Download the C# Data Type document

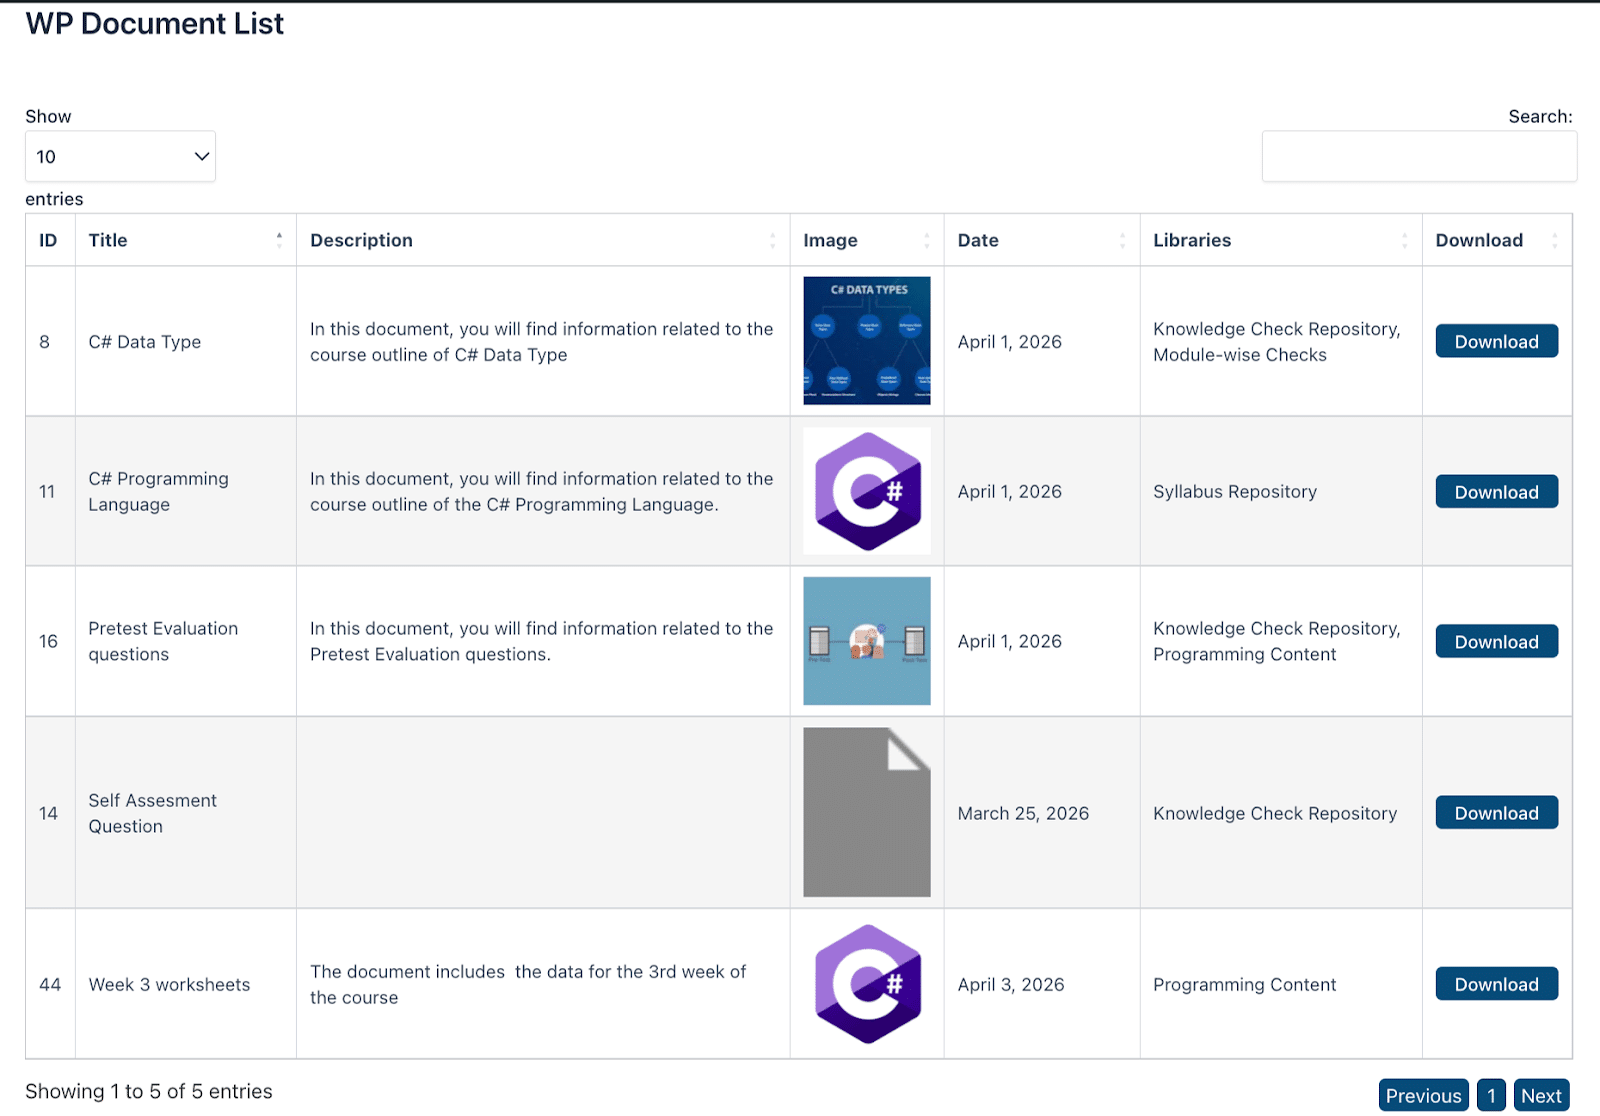[x=1497, y=341]
